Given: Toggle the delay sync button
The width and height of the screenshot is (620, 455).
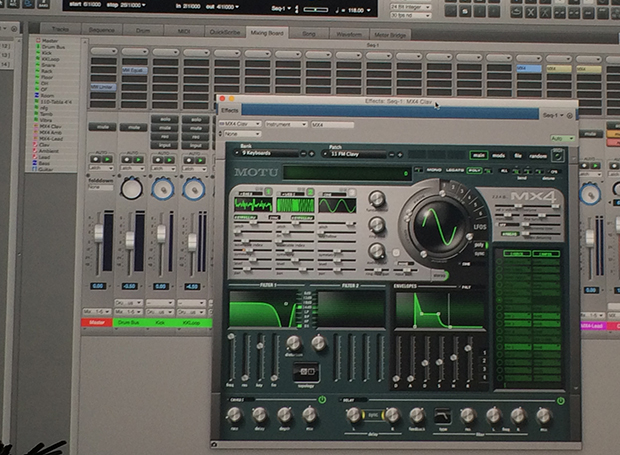Looking at the screenshot, I should click(373, 415).
